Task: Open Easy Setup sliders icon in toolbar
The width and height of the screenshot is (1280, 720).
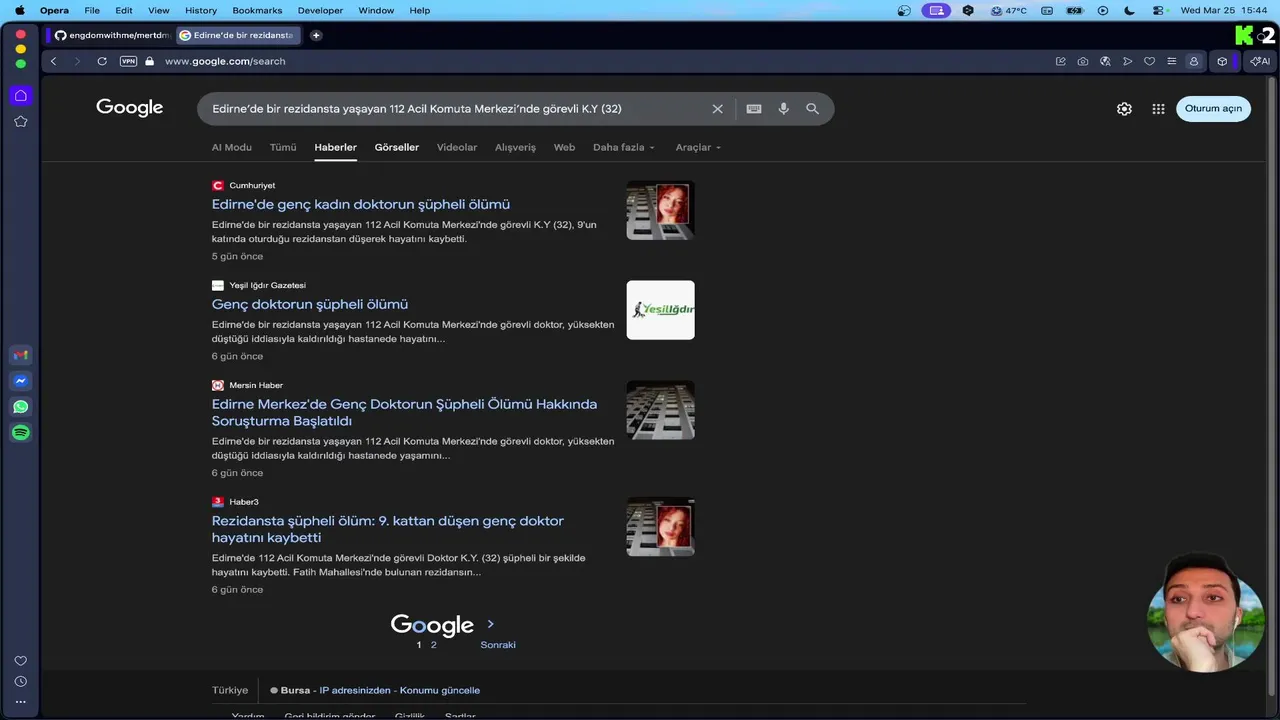Action: coord(1171,61)
